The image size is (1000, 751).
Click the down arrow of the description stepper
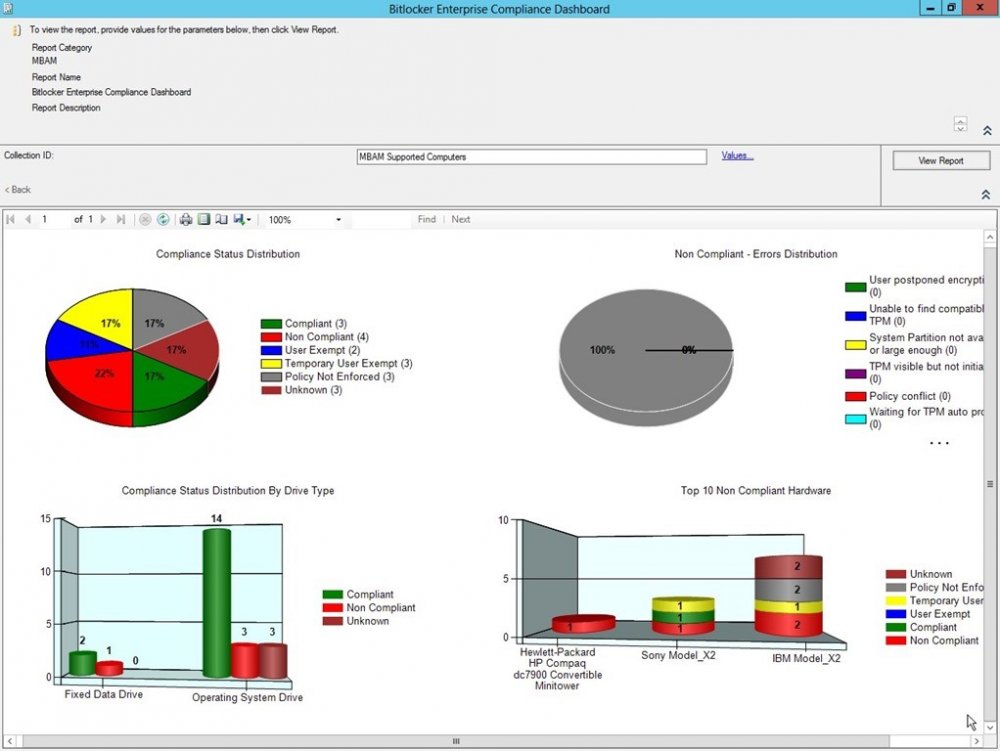(x=960, y=128)
